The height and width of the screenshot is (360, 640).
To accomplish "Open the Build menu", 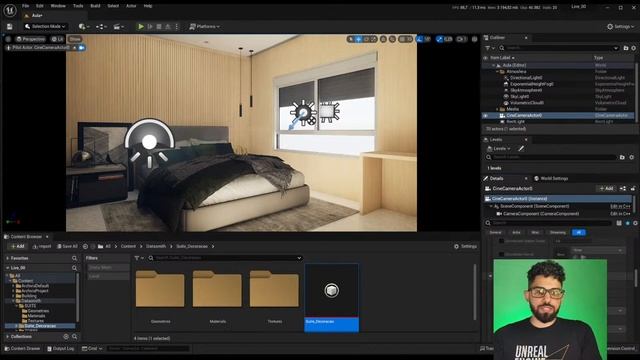I will pos(95,6).
